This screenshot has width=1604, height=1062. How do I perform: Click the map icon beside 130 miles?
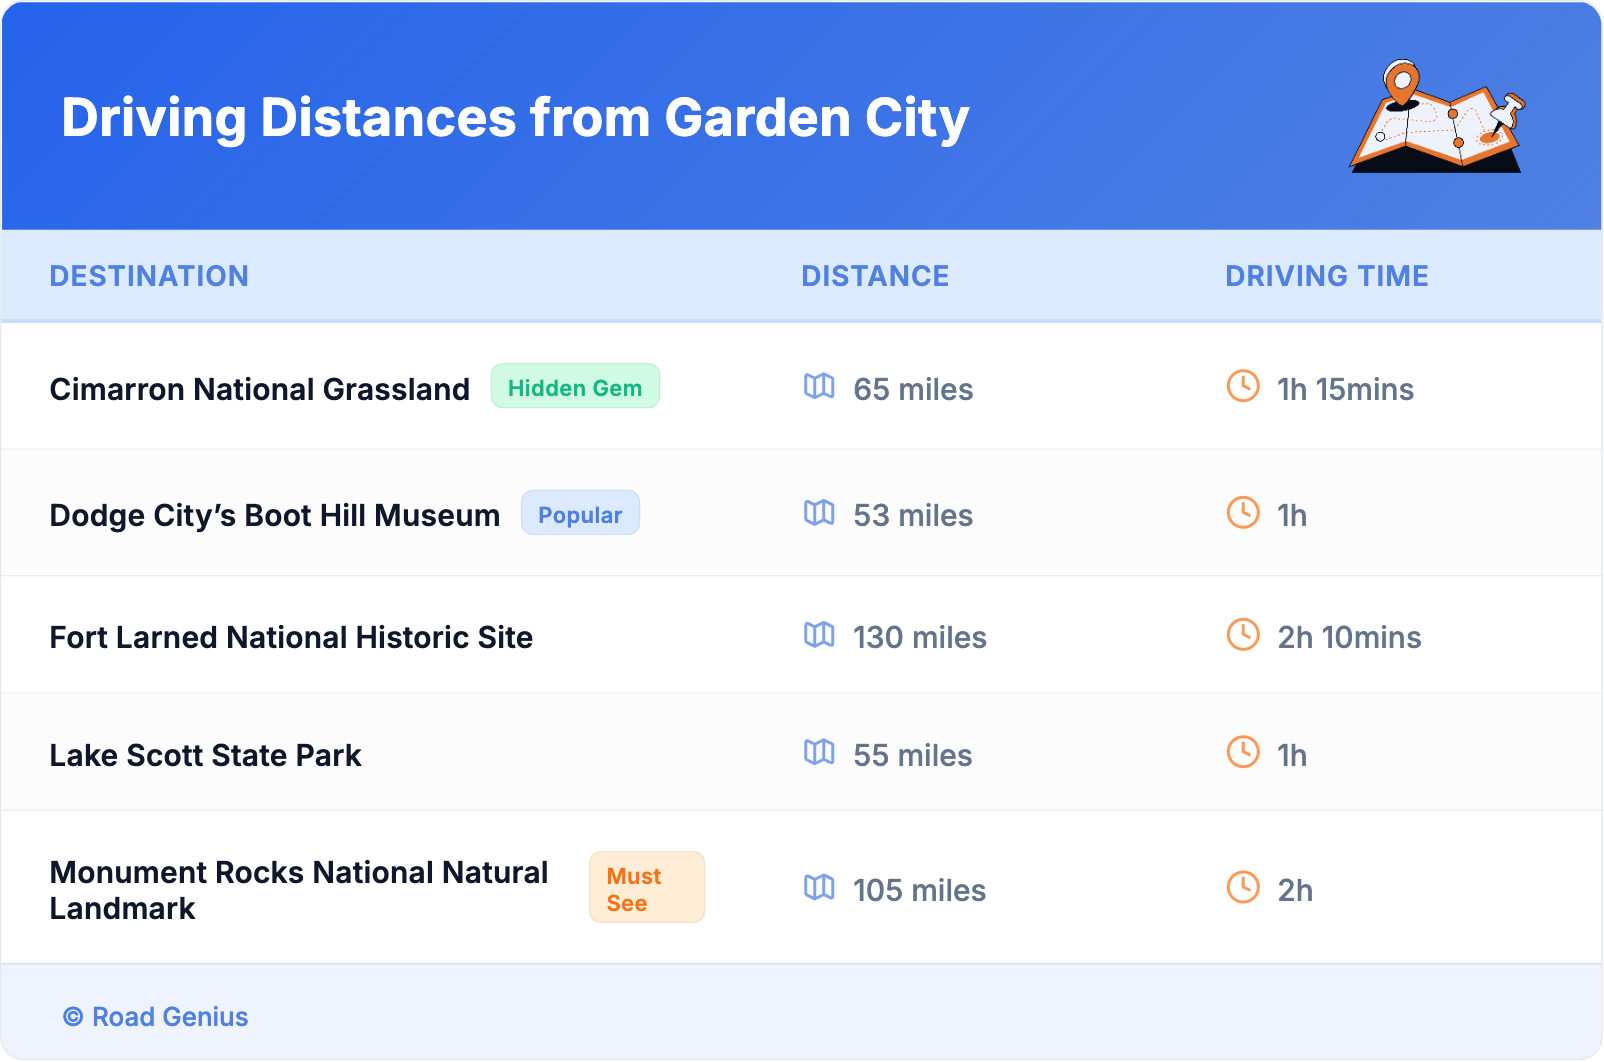pyautogui.click(x=819, y=635)
